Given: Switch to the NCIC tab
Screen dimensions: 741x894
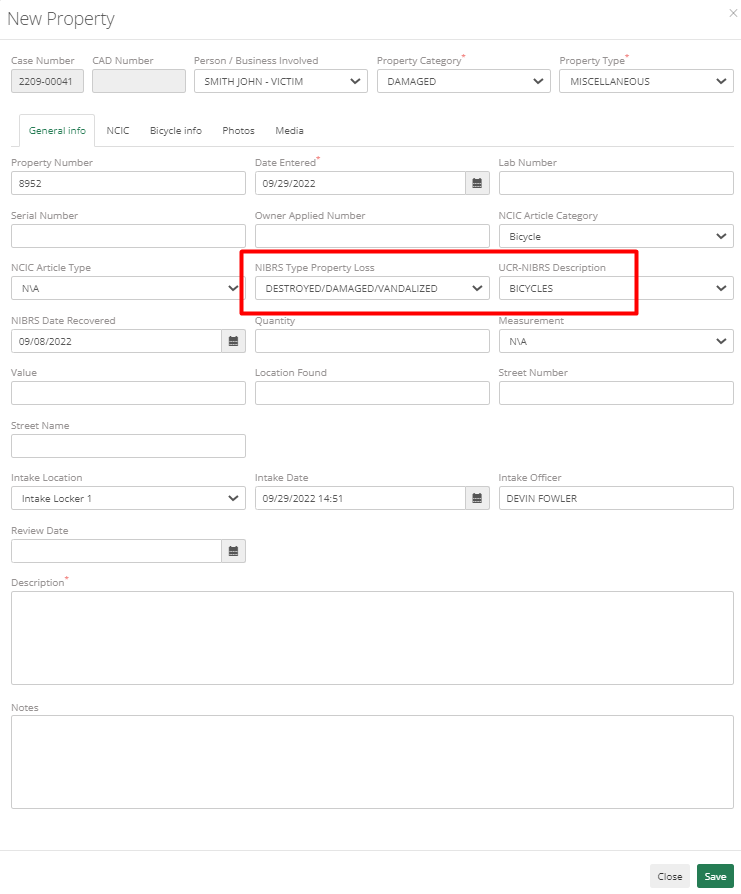Looking at the screenshot, I should point(118,130).
